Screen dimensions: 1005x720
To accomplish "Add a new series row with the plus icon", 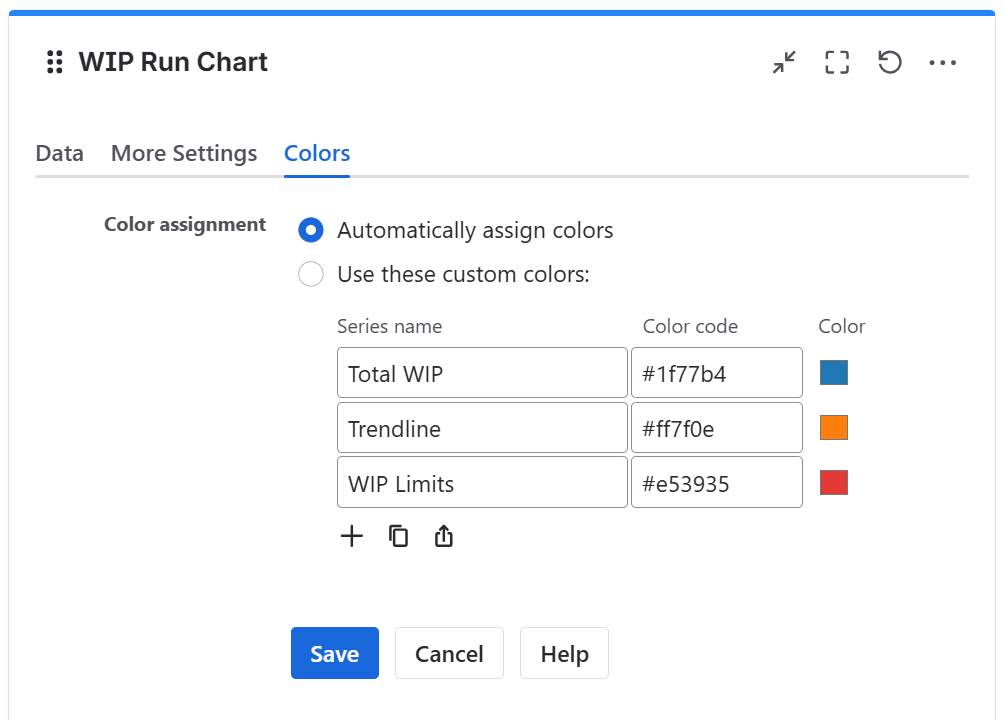I will (x=352, y=536).
